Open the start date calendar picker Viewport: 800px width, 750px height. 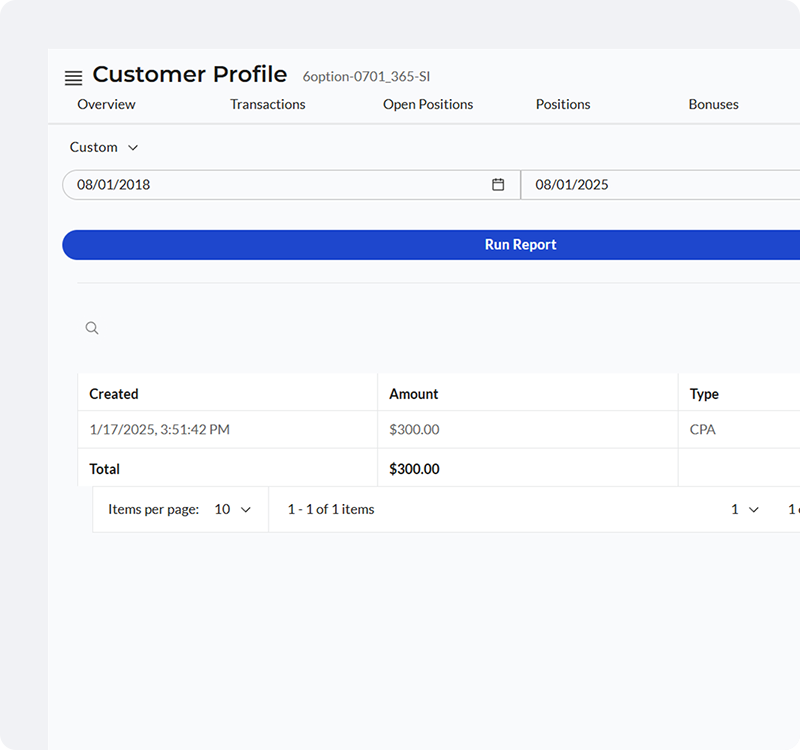point(498,185)
